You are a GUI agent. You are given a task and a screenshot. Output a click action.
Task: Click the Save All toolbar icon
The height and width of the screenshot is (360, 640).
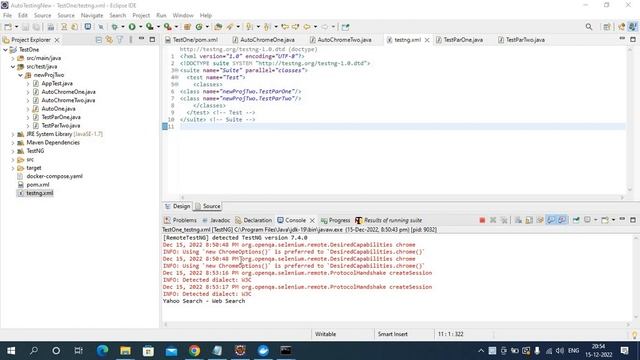pos(36,27)
